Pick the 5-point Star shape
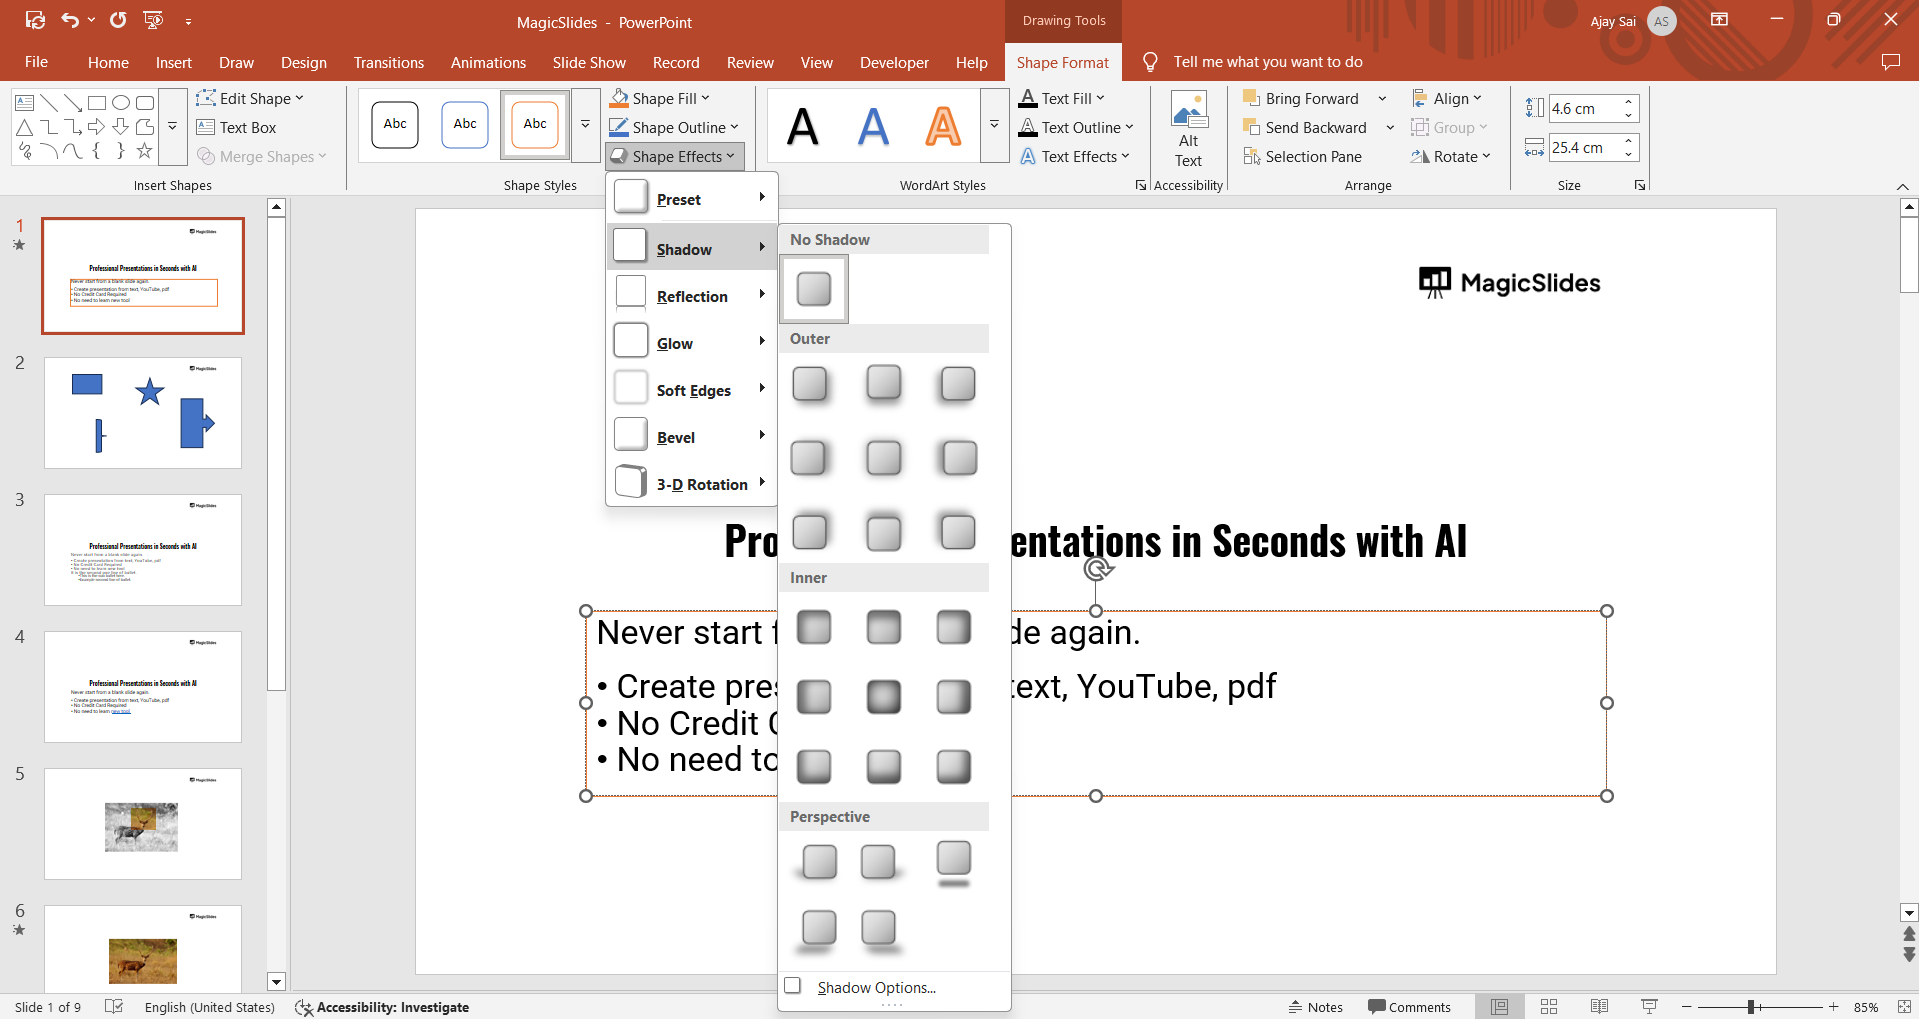1919x1019 pixels. coord(145,151)
